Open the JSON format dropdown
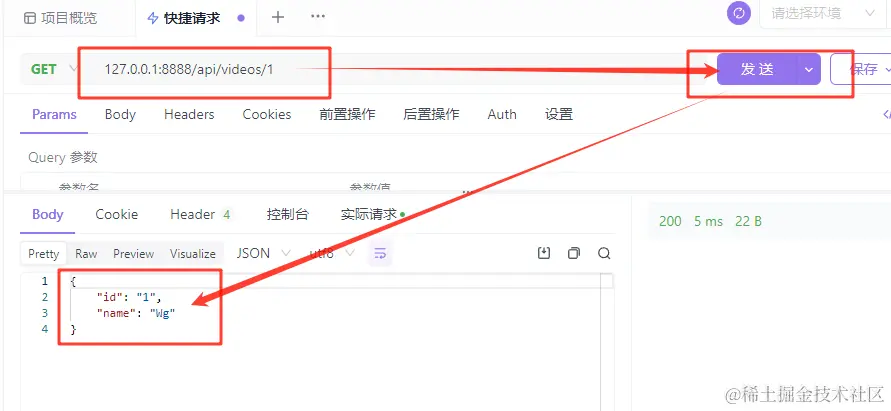This screenshot has height=411, width=891. [x=264, y=253]
